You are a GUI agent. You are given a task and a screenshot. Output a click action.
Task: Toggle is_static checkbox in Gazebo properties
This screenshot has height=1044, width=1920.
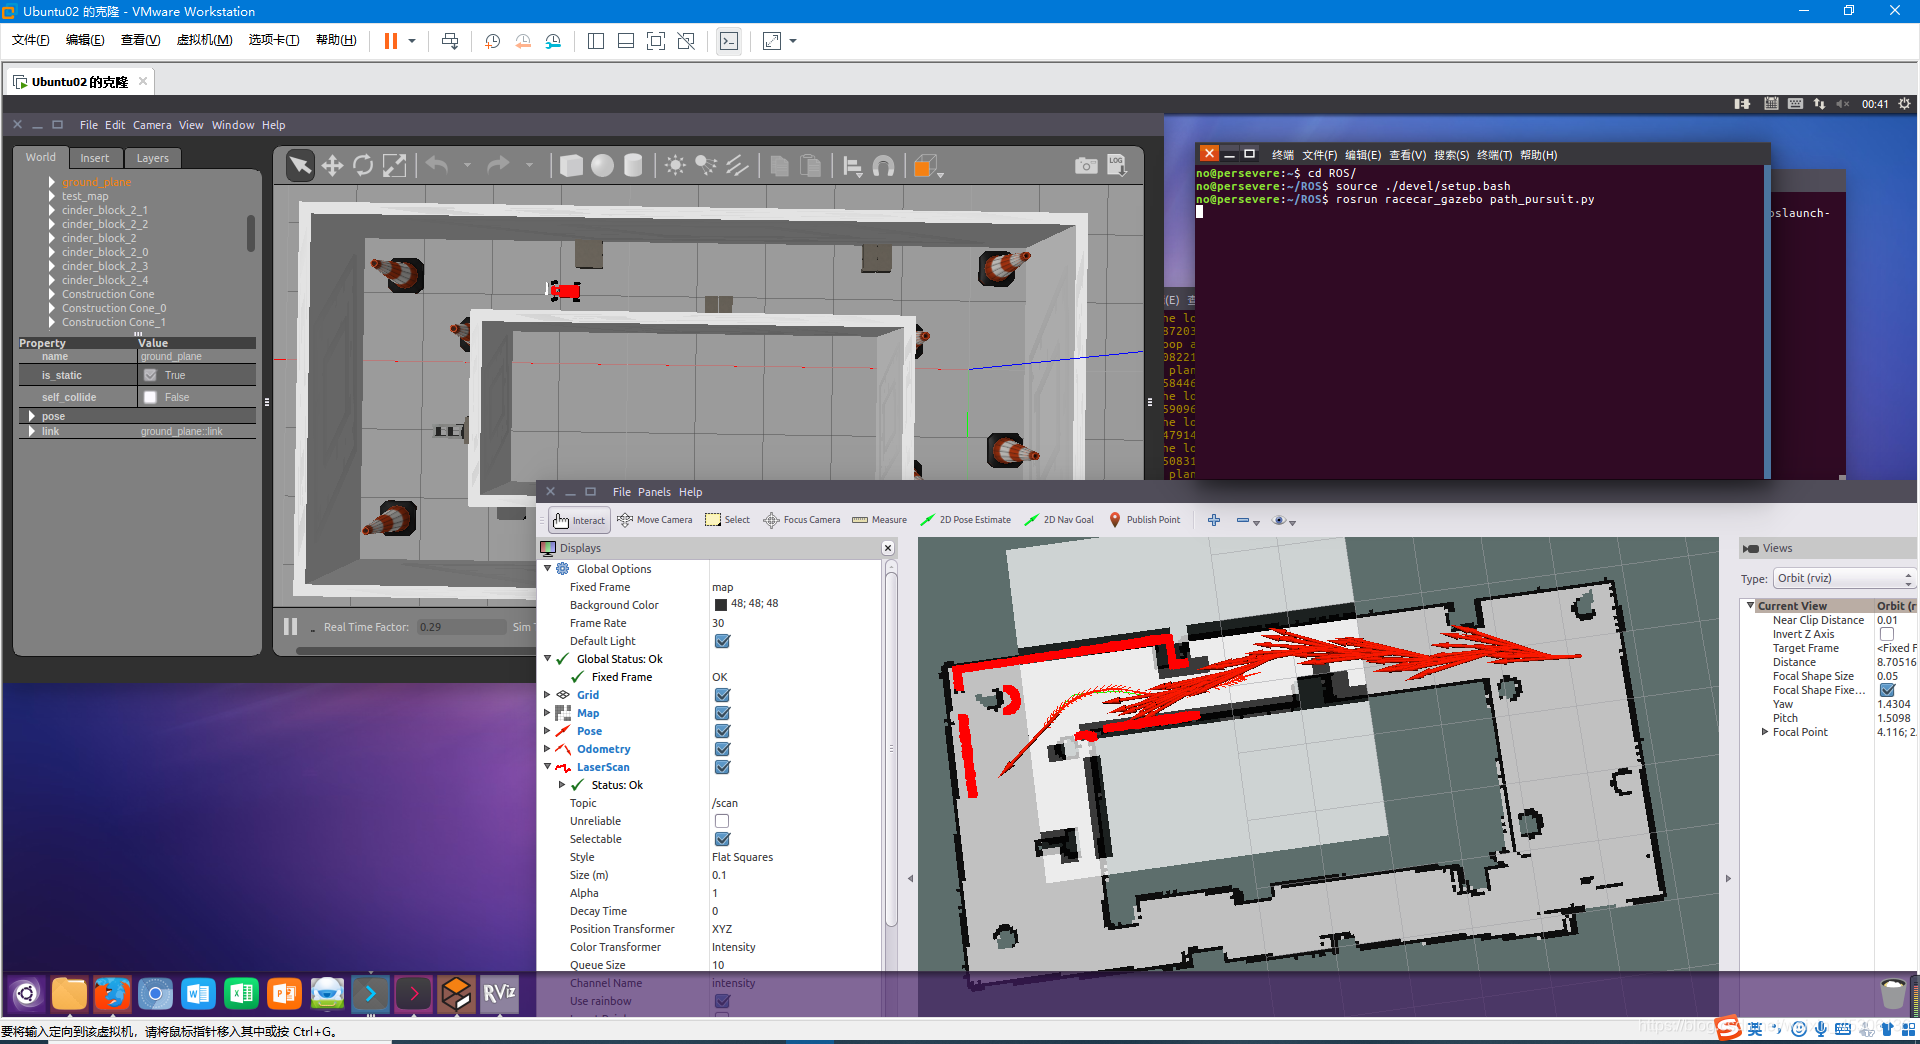tap(150, 375)
